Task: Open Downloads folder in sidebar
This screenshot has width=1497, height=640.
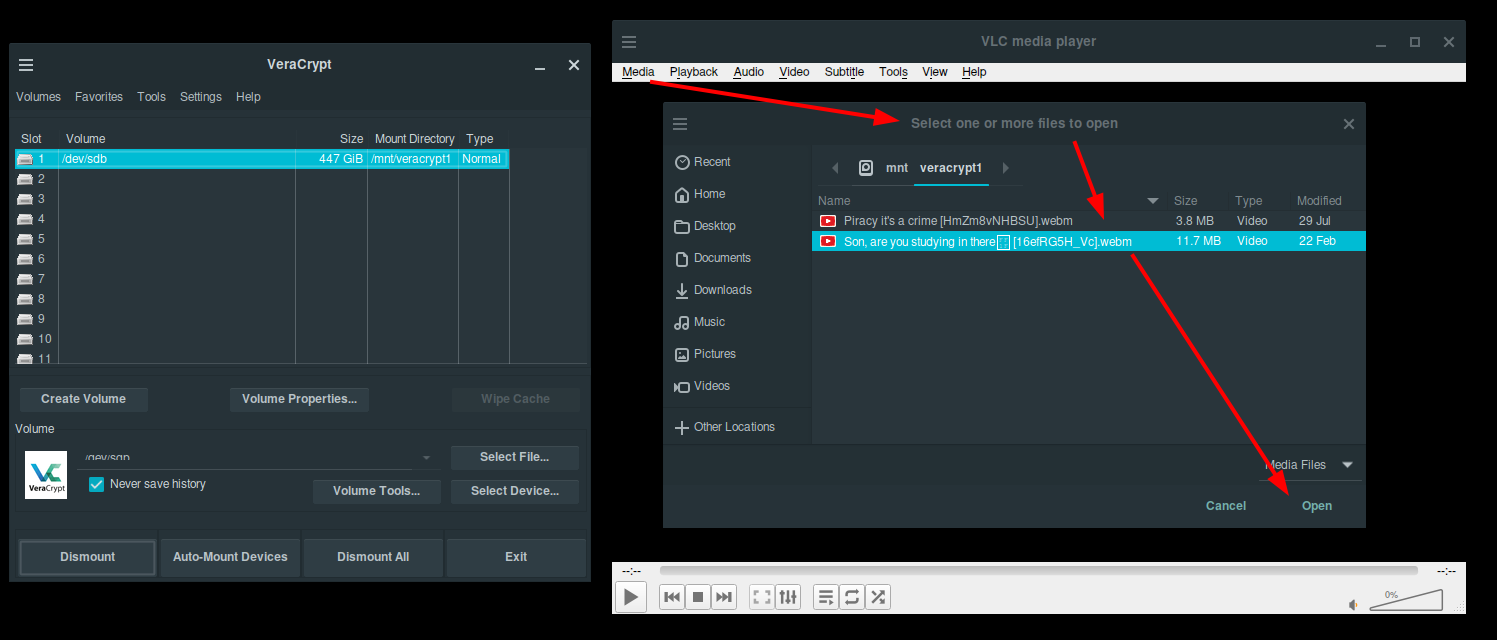Action: (x=713, y=290)
